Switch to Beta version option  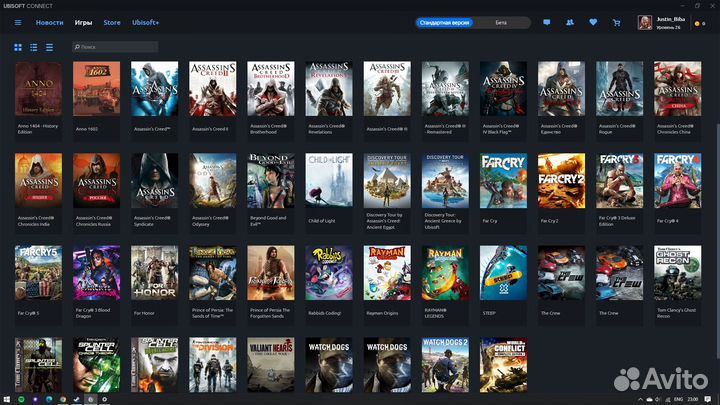click(501, 22)
